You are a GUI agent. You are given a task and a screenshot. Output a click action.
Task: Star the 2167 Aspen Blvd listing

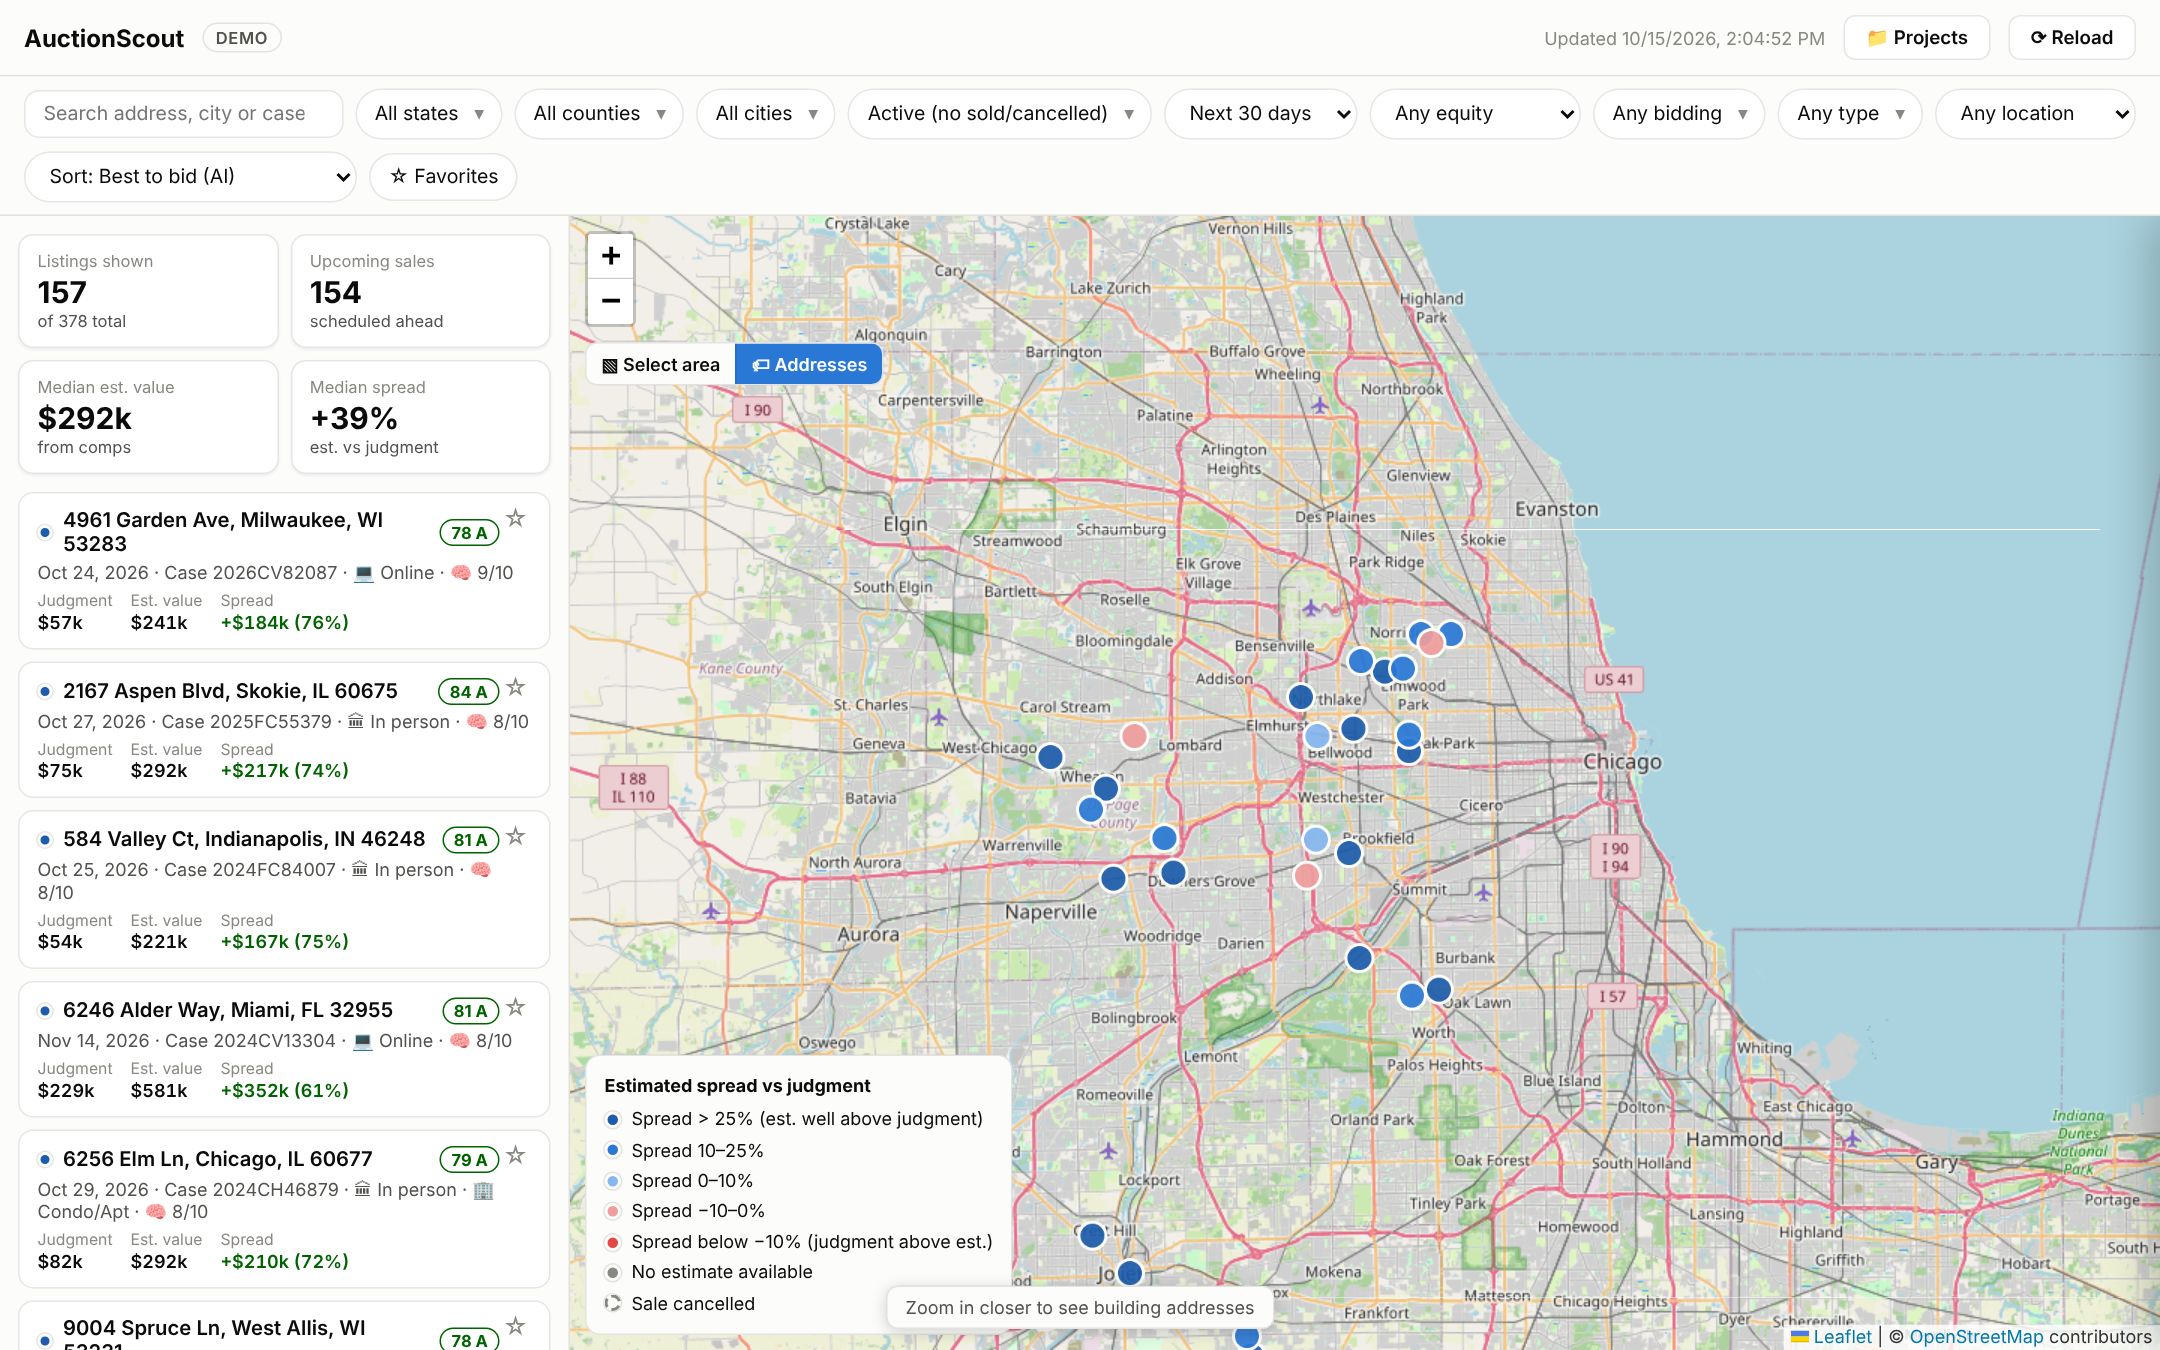515,687
